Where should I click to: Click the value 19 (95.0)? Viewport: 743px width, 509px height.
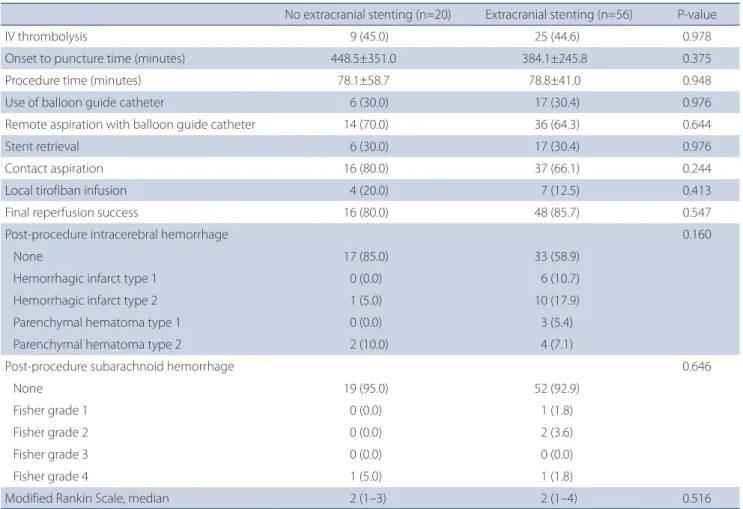[x=366, y=389]
